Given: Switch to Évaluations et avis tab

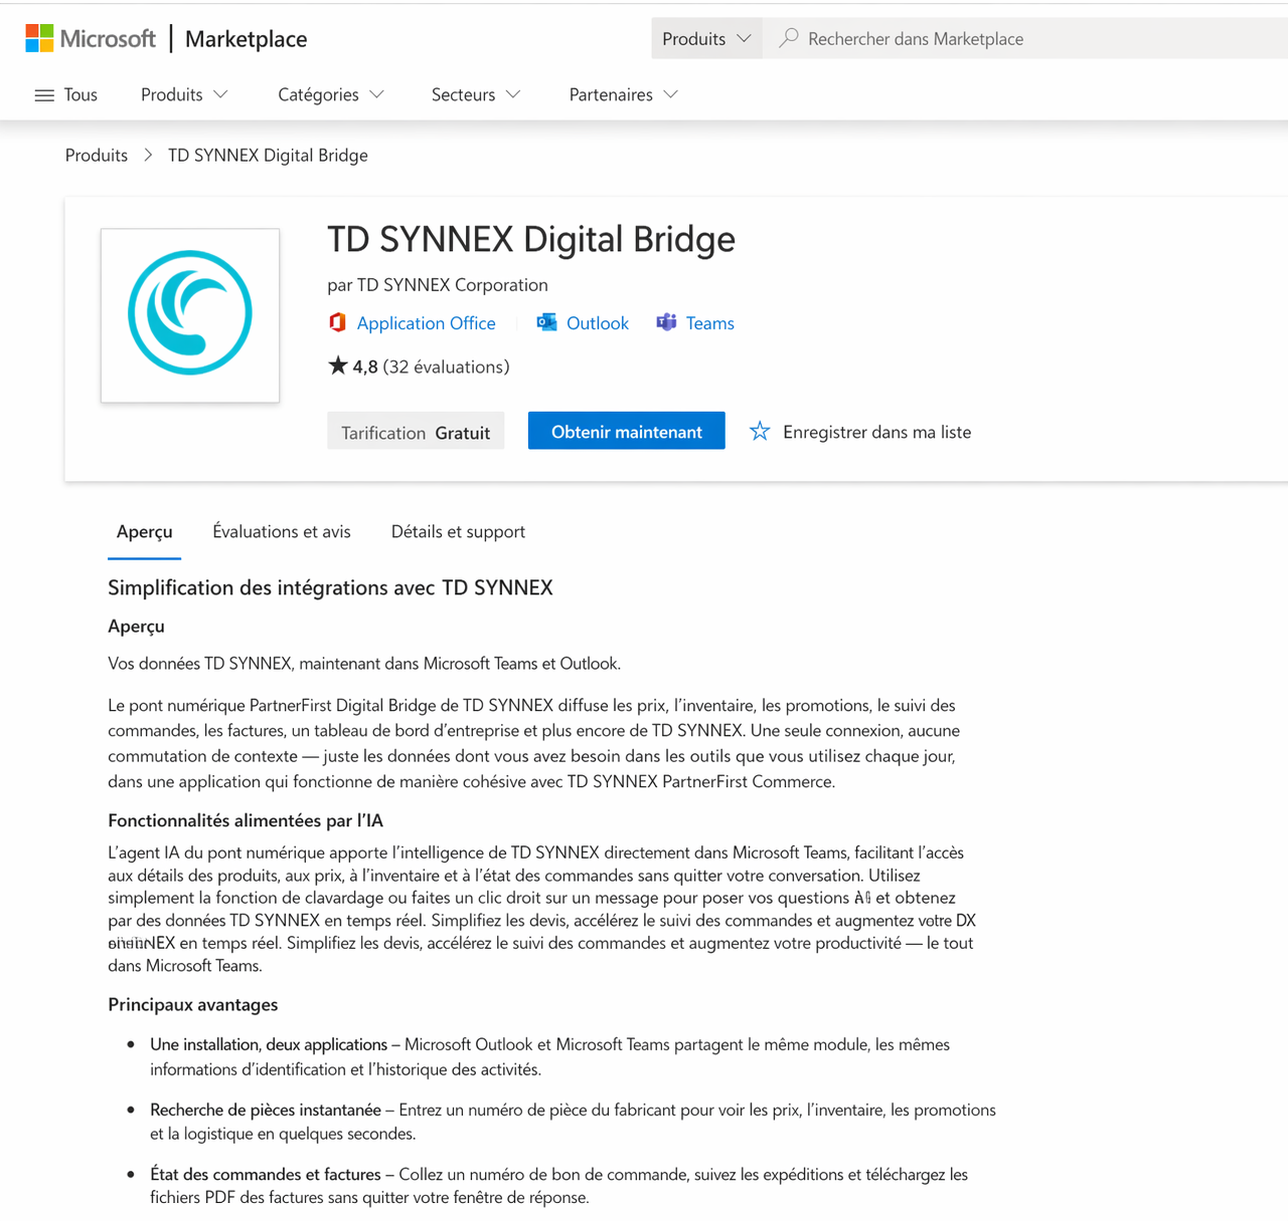Looking at the screenshot, I should [x=282, y=532].
